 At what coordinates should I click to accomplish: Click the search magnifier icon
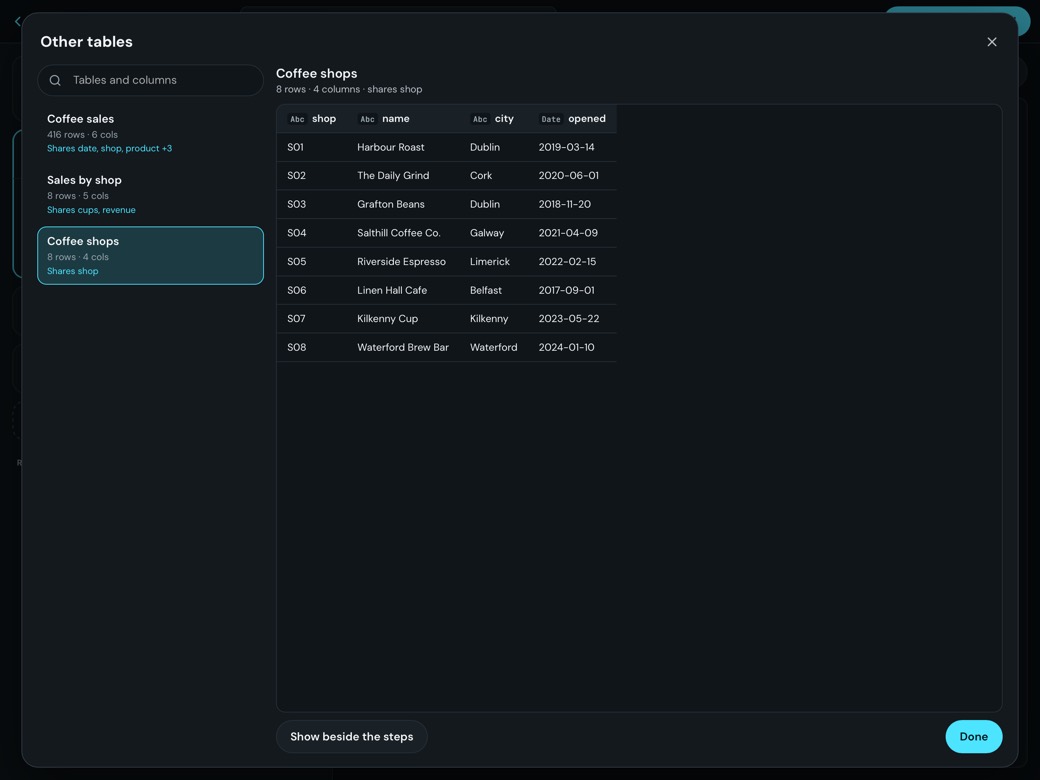56,80
